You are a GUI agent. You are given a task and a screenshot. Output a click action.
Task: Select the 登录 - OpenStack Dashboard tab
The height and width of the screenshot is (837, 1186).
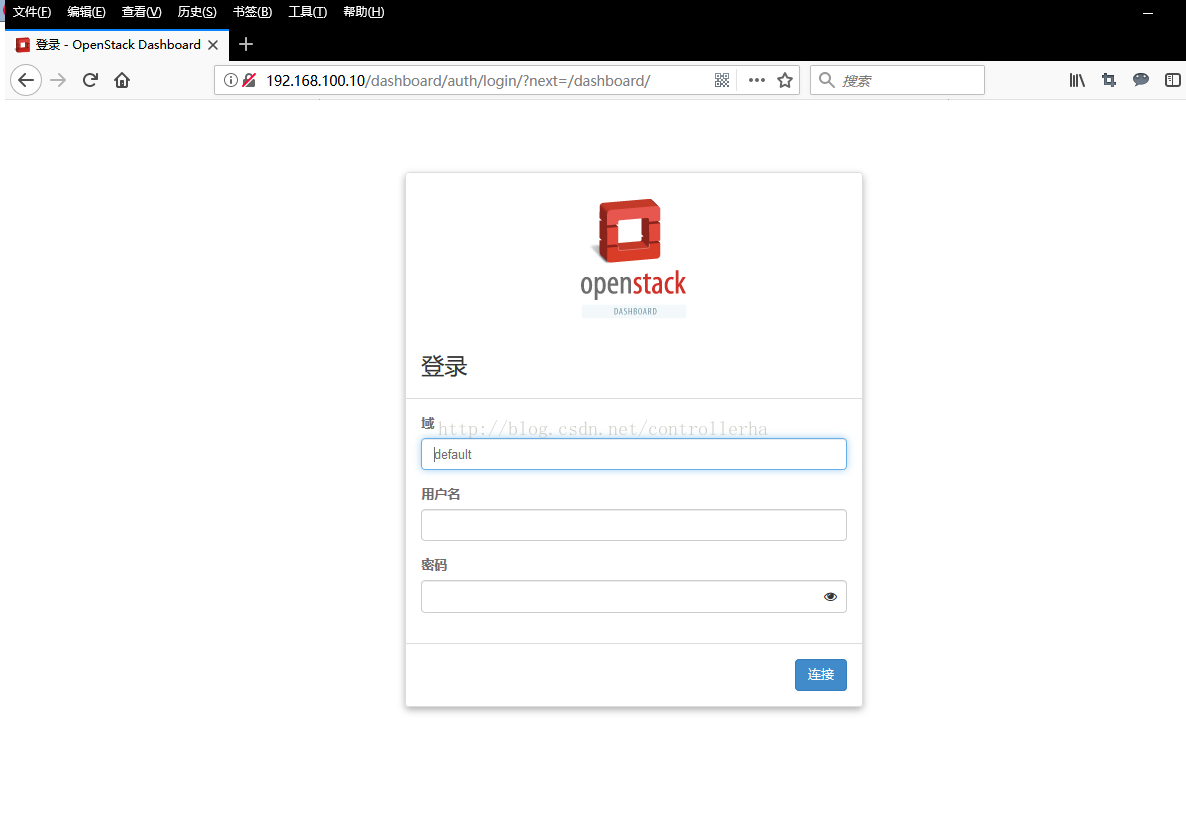(117, 45)
